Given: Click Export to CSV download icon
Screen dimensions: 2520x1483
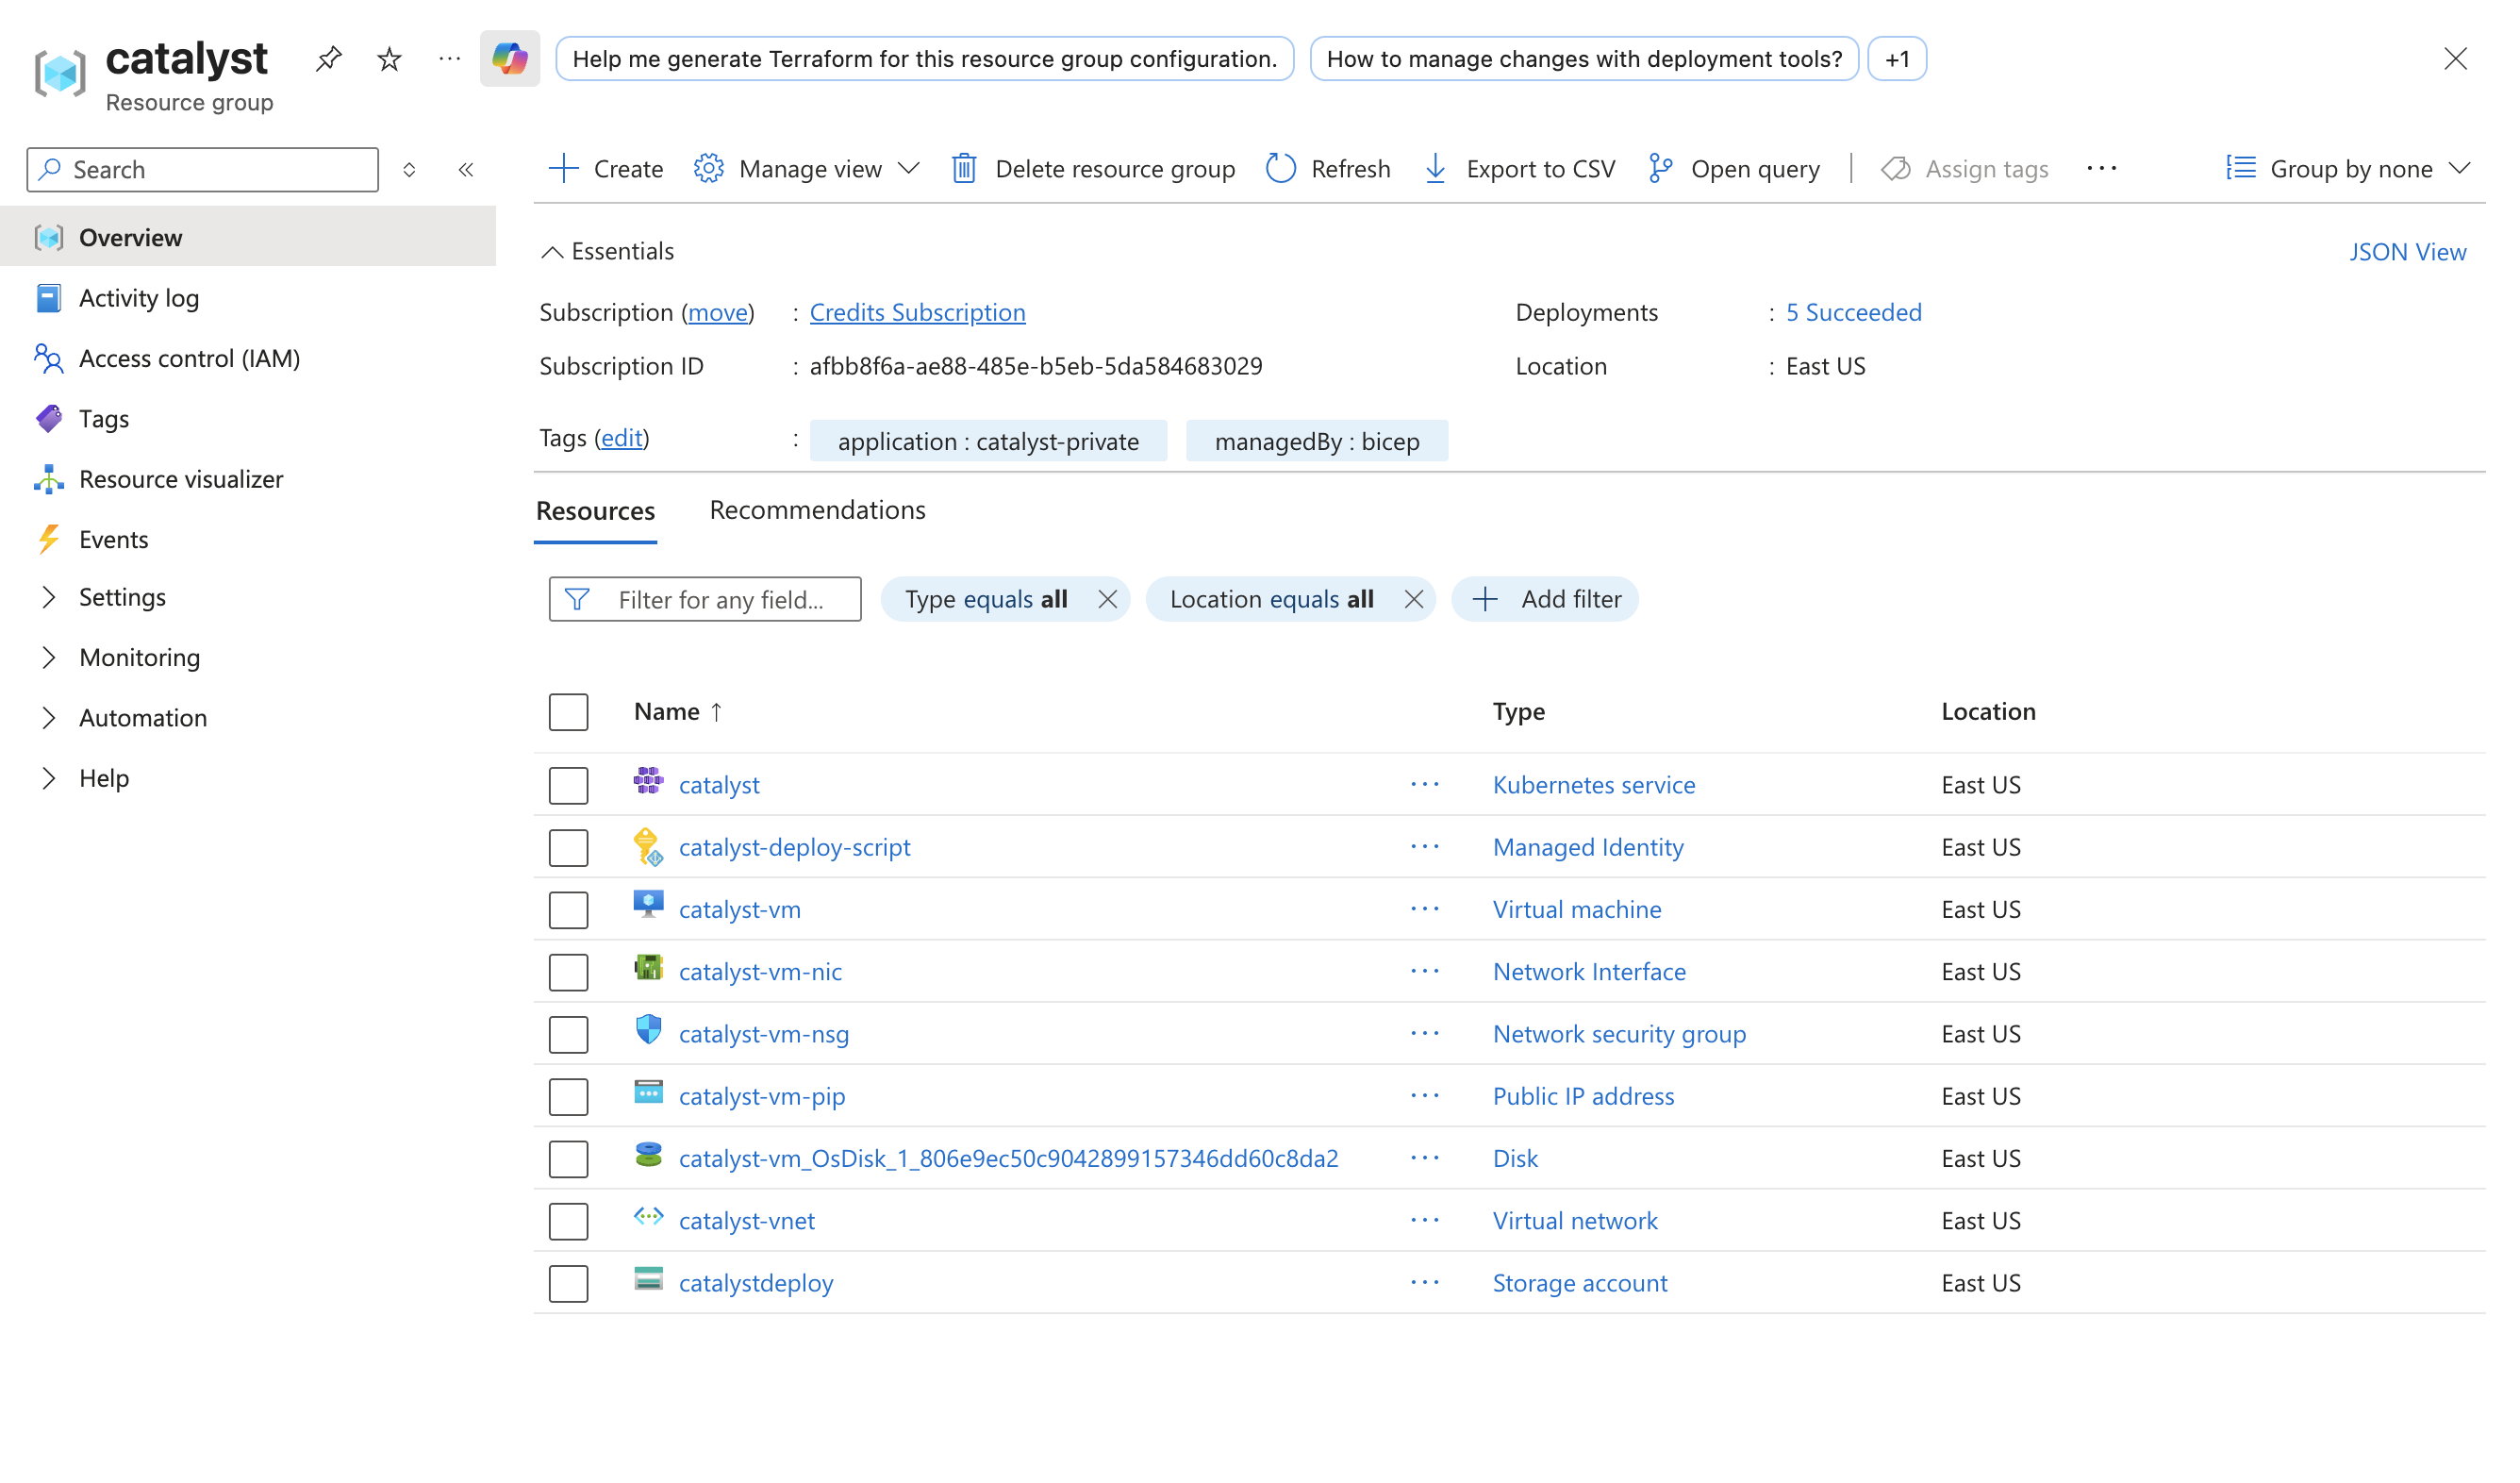Looking at the screenshot, I should tap(1435, 169).
